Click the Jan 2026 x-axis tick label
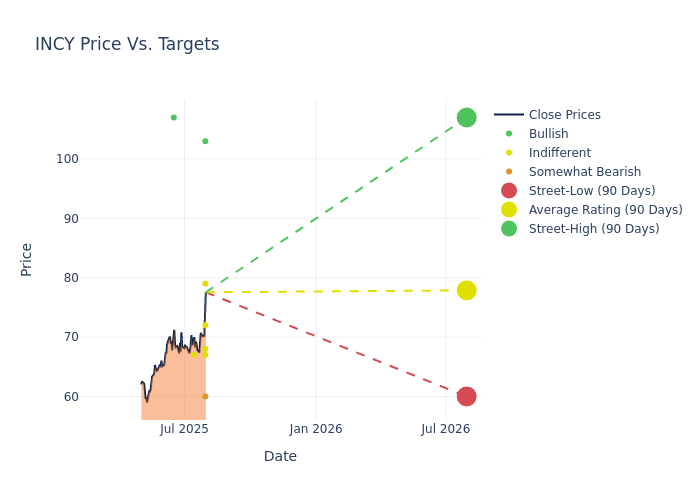Screen dimensions: 700x500 (316, 429)
